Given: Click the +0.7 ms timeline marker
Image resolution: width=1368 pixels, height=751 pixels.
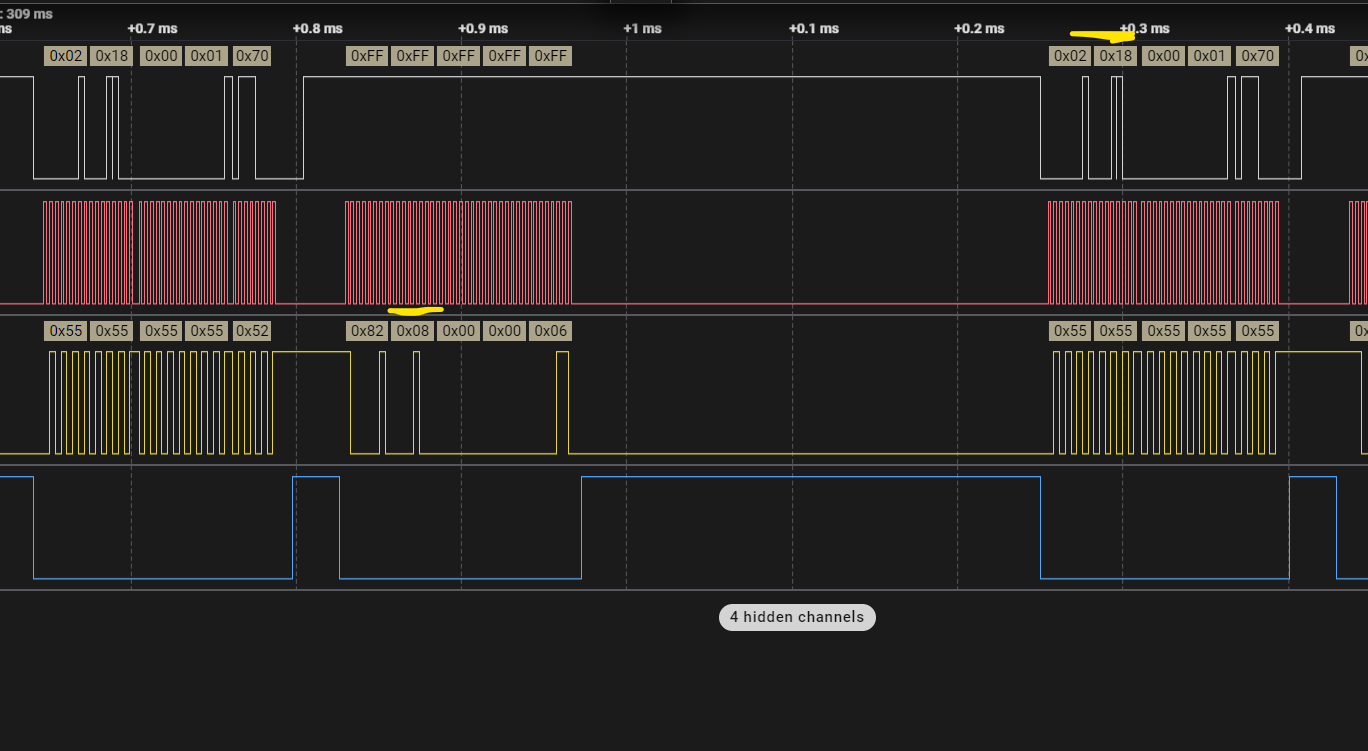Looking at the screenshot, I should pos(151,28).
